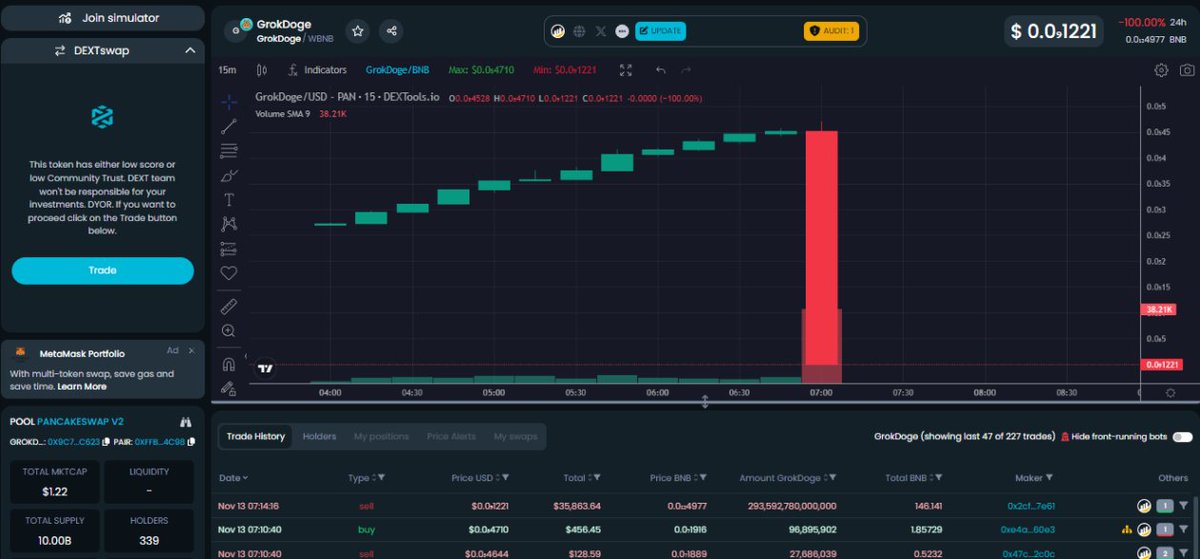Viewport: 1200px width, 559px height.
Task: Select the forecasting and measurement tool
Action: [x=229, y=248]
